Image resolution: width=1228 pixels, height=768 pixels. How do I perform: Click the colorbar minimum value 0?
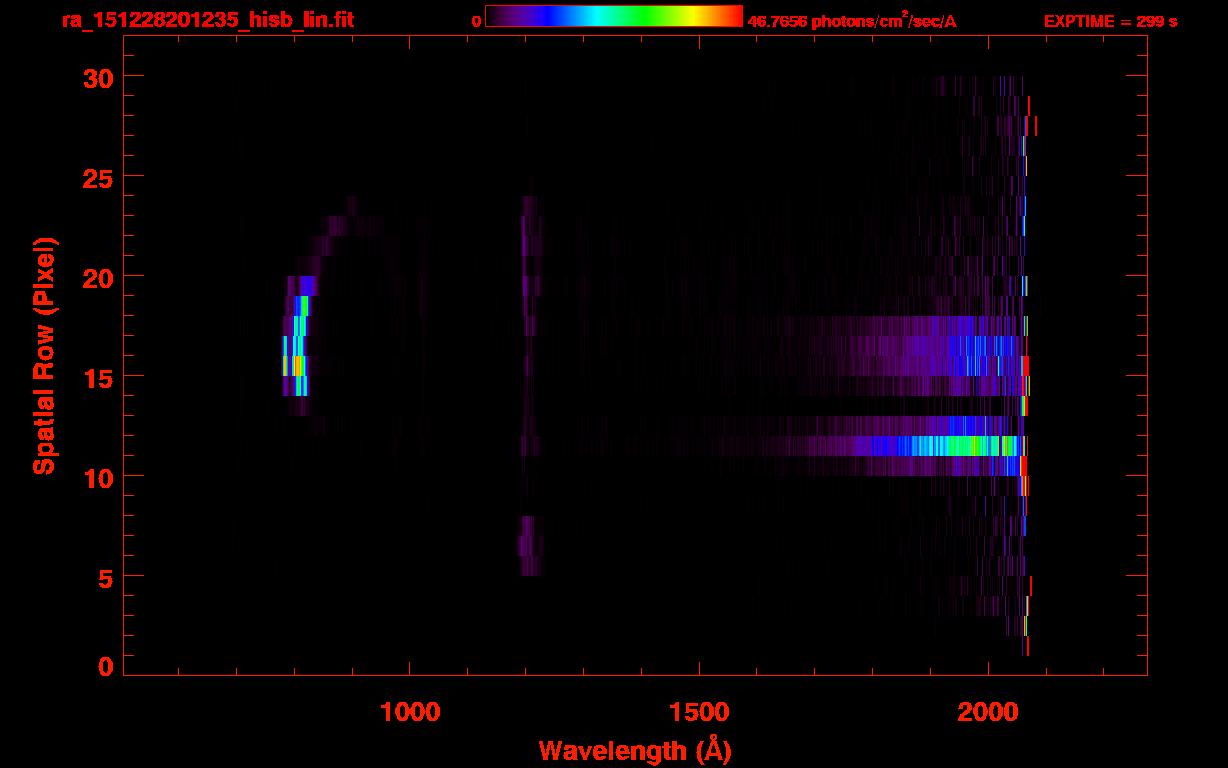click(477, 21)
